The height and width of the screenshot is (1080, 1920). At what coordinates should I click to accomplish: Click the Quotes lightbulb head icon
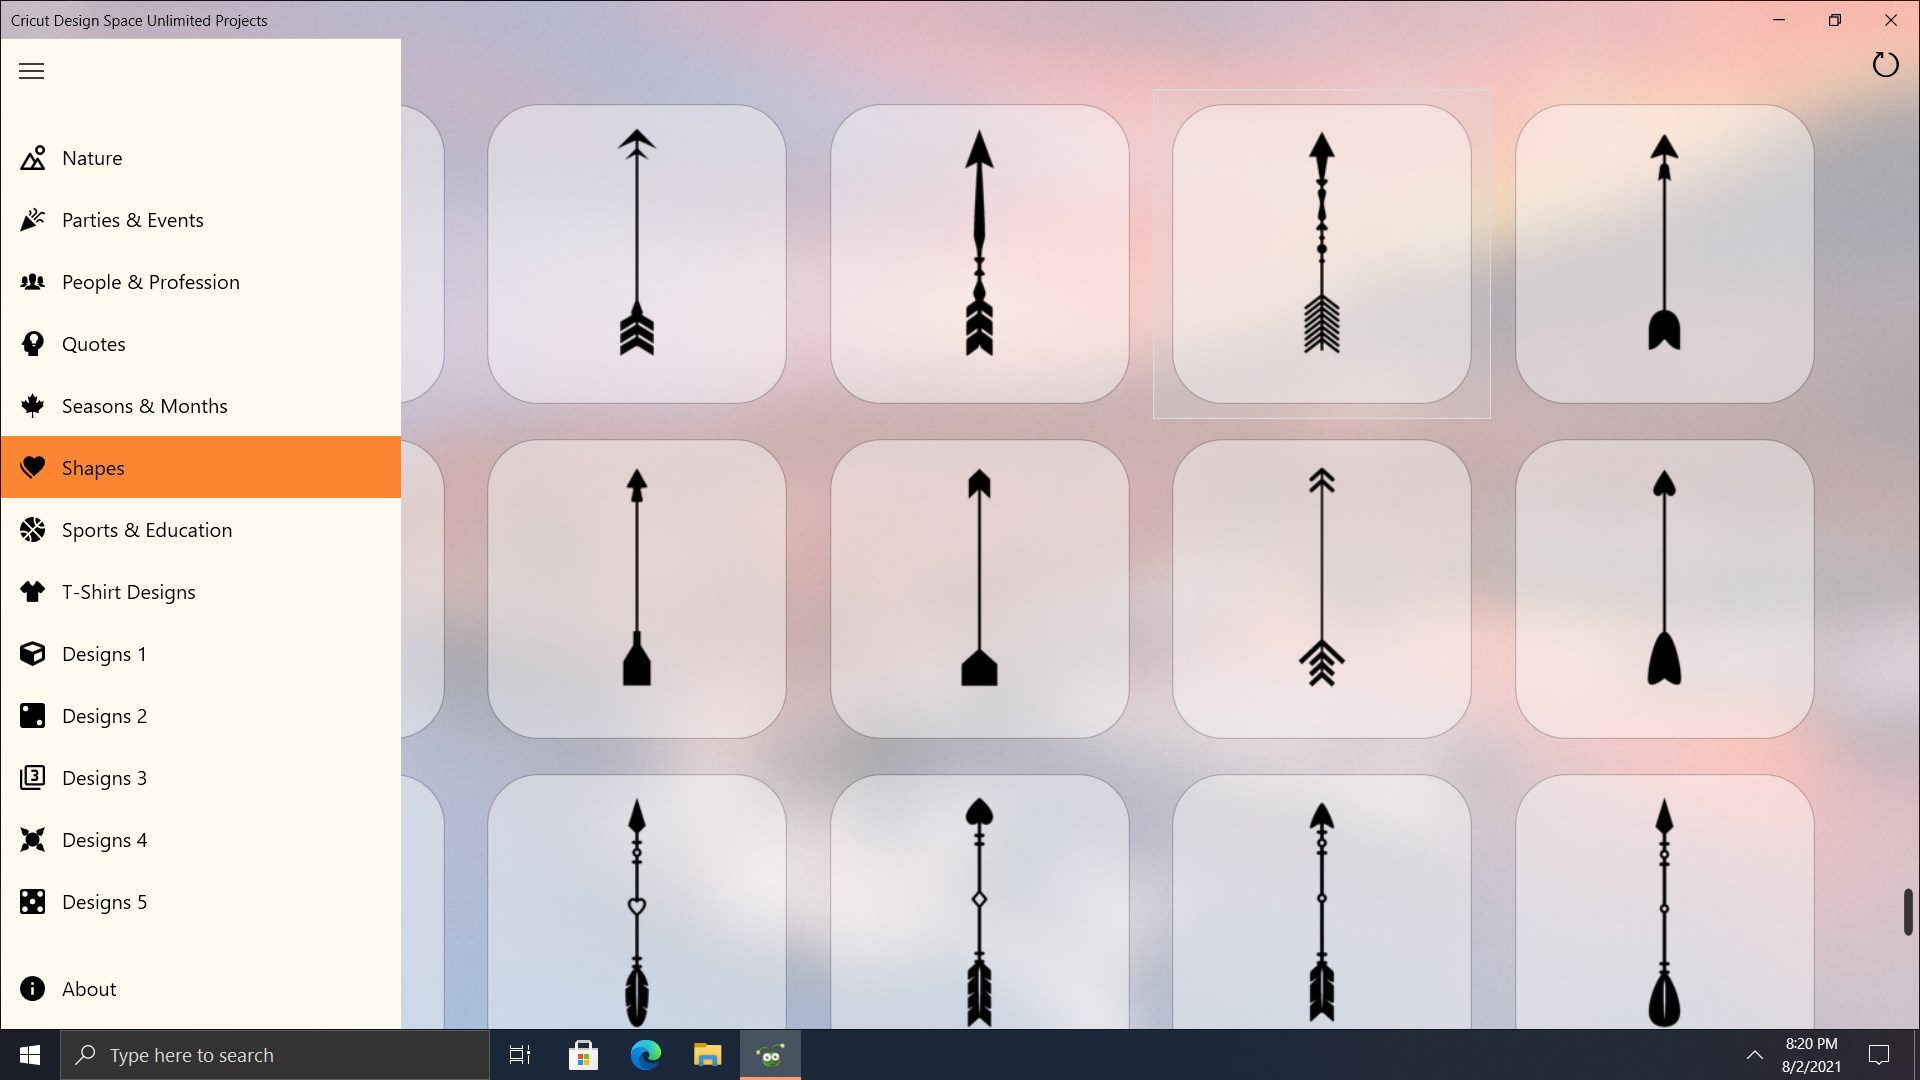pos(33,344)
